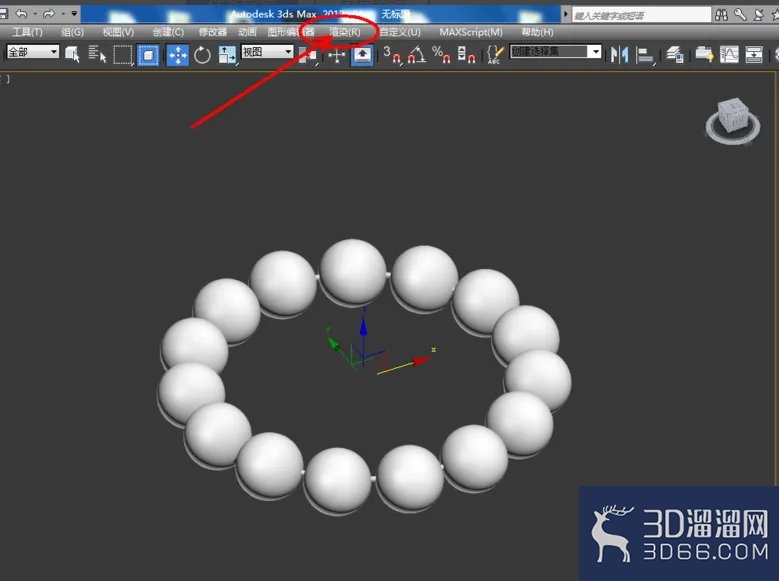
Task: Open the Select by Name list
Action: click(x=97, y=54)
